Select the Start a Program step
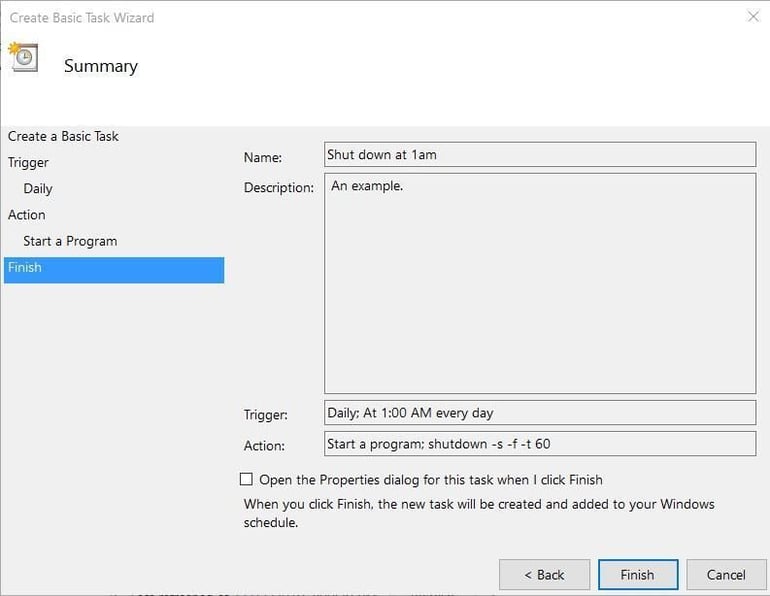The image size is (770, 596). click(x=70, y=241)
